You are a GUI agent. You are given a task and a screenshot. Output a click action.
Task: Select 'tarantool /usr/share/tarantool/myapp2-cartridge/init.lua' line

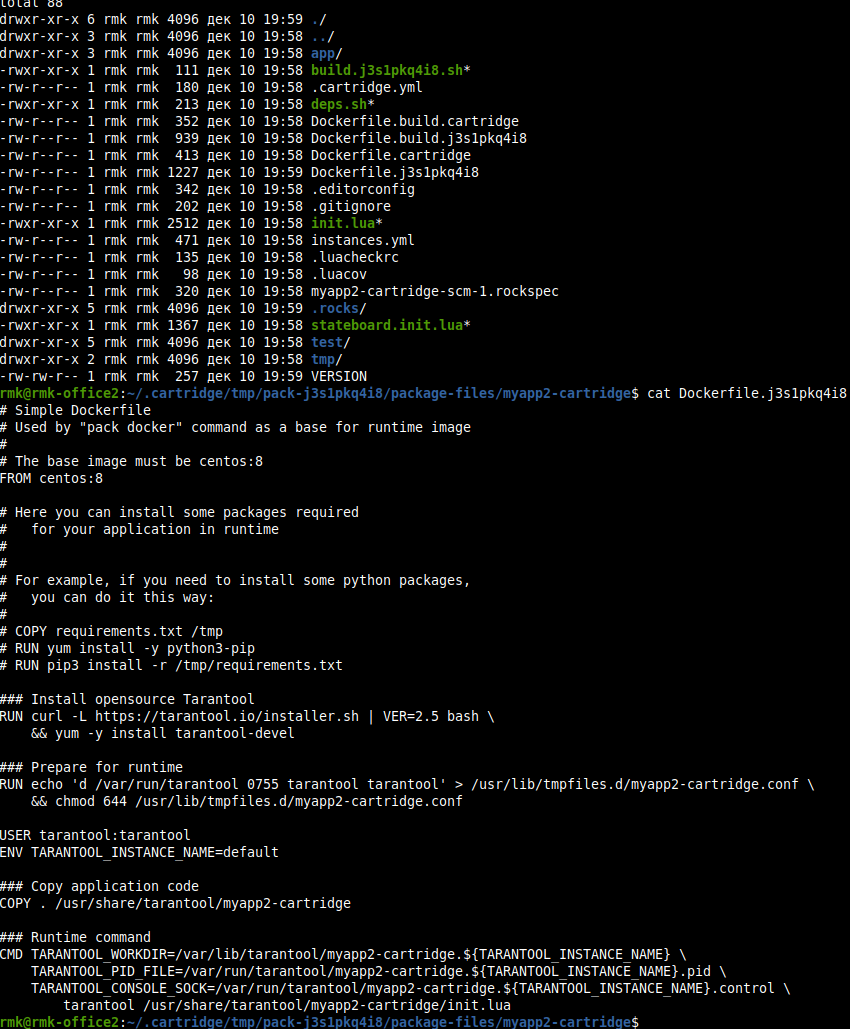pos(287,1007)
